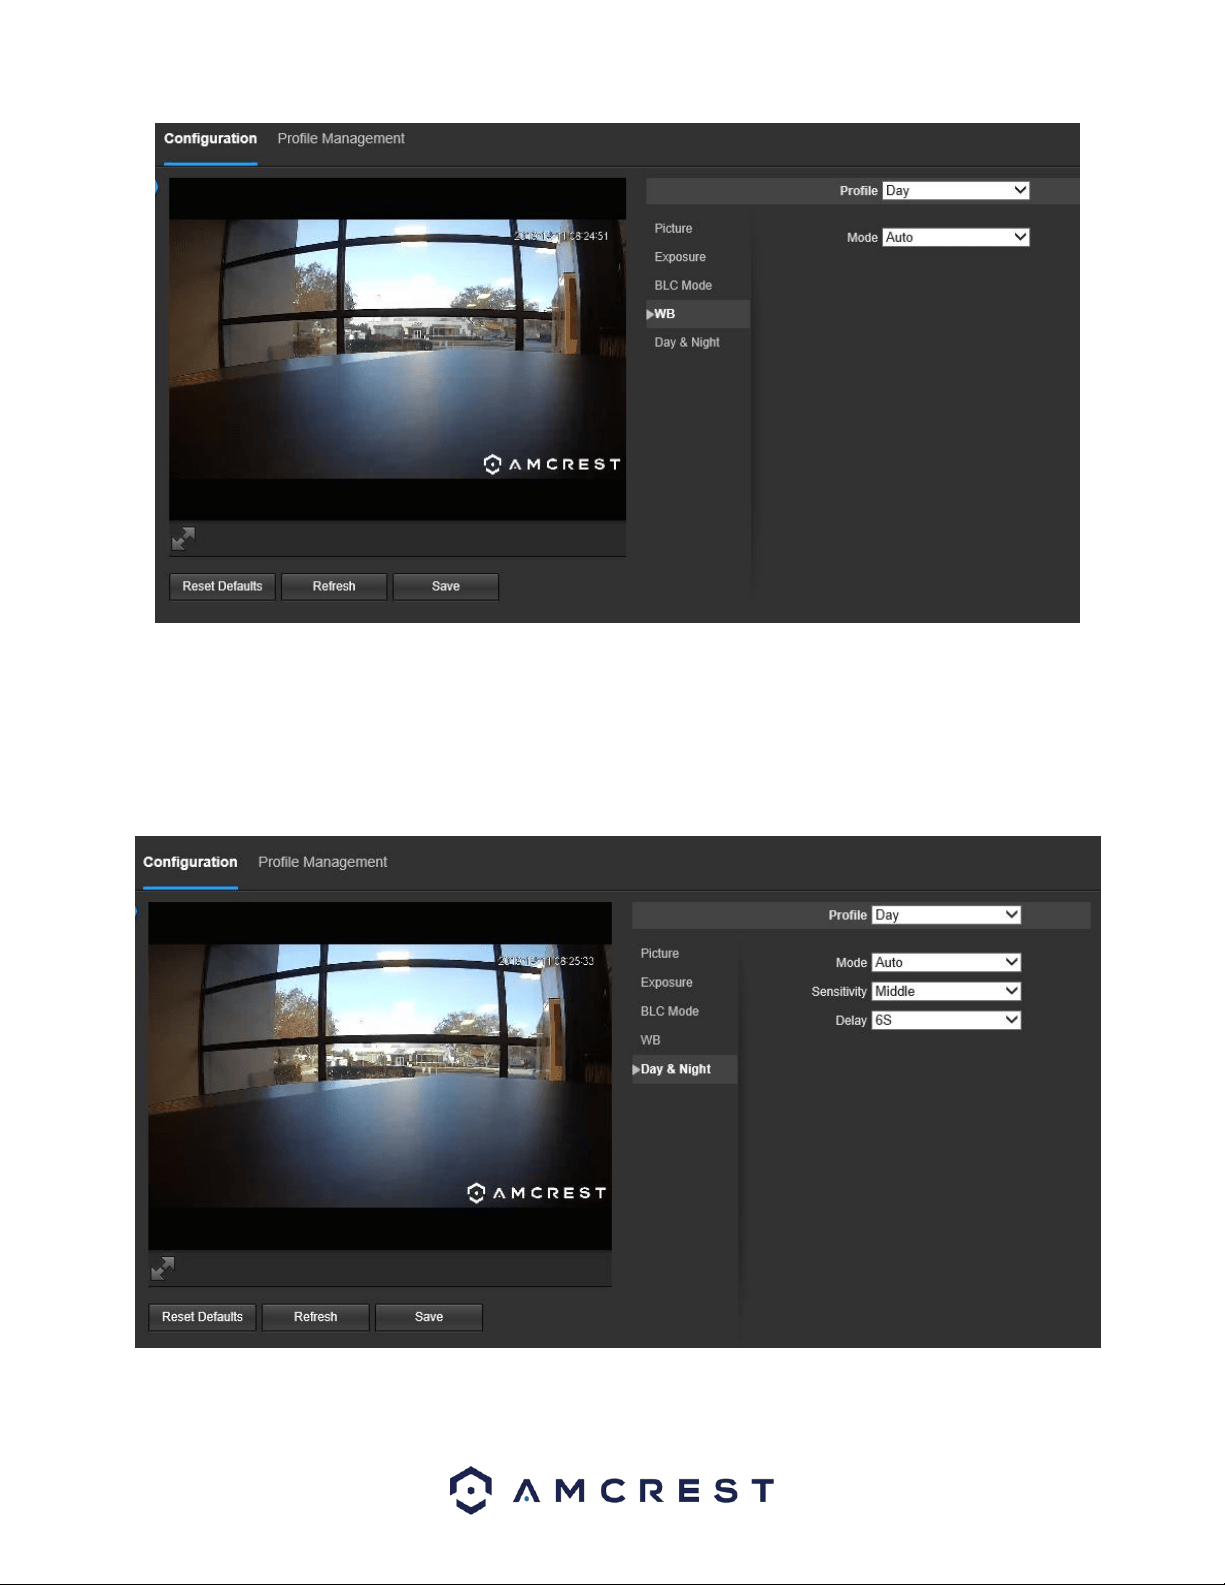Viewport: 1225px width, 1585px height.
Task: Click the camera live preview in the upper screenshot
Action: 397,349
